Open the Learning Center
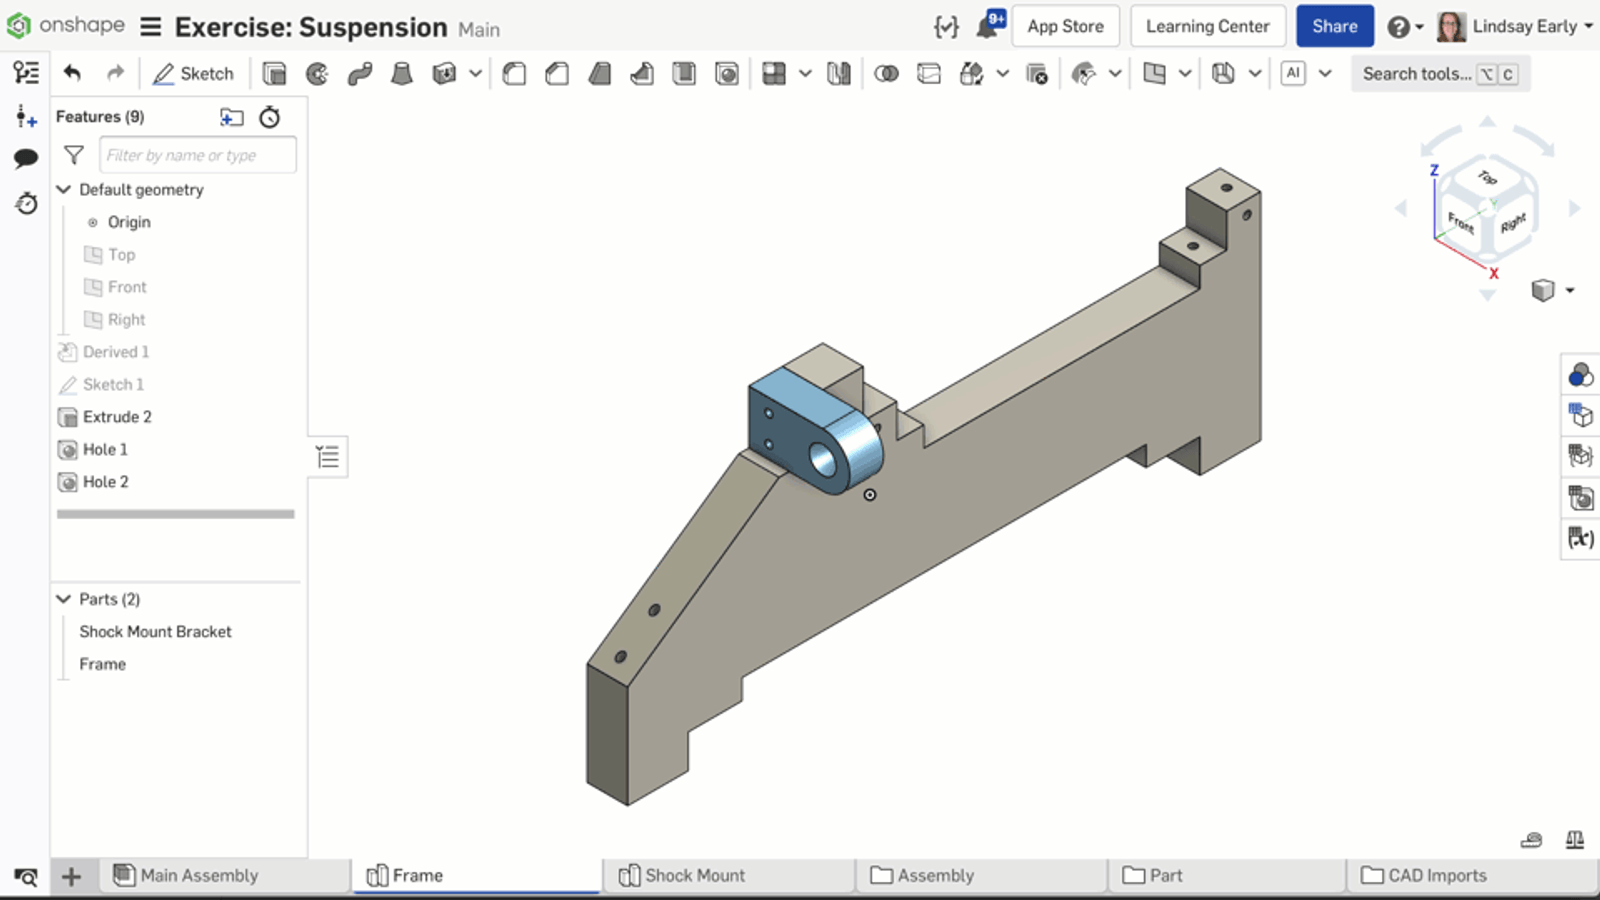Viewport: 1600px width, 900px height. pyautogui.click(x=1207, y=27)
